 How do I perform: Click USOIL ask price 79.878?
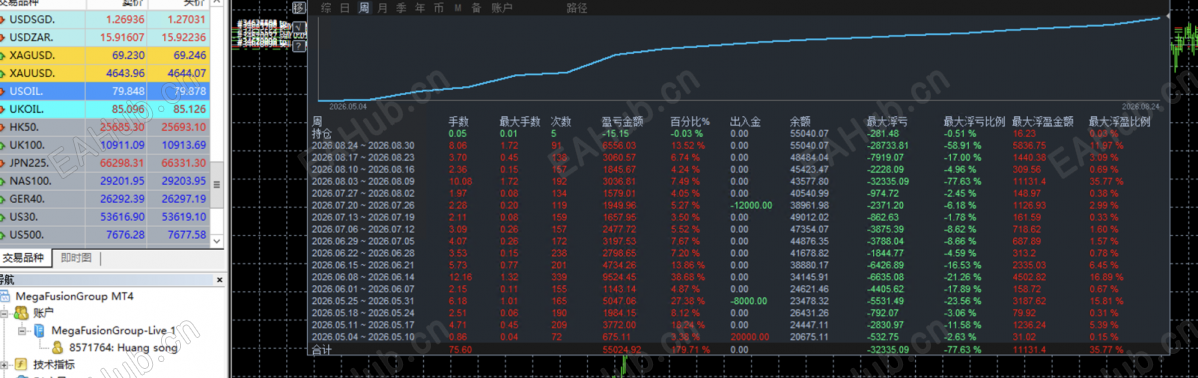189,91
